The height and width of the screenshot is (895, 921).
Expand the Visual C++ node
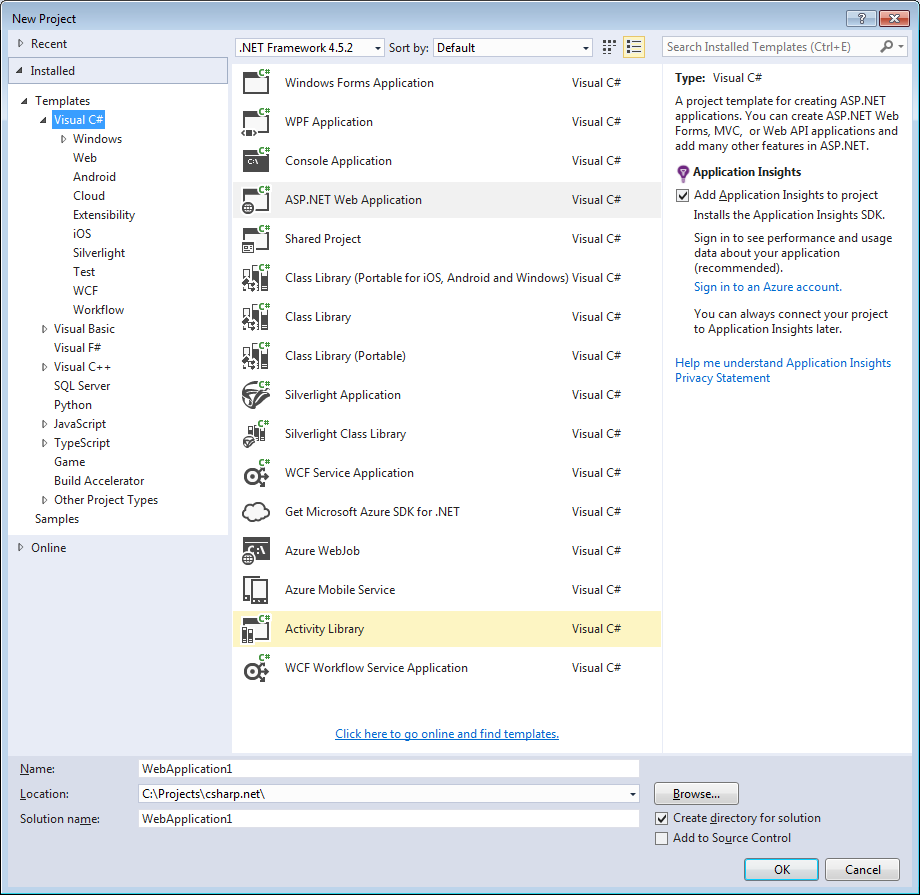(x=44, y=367)
